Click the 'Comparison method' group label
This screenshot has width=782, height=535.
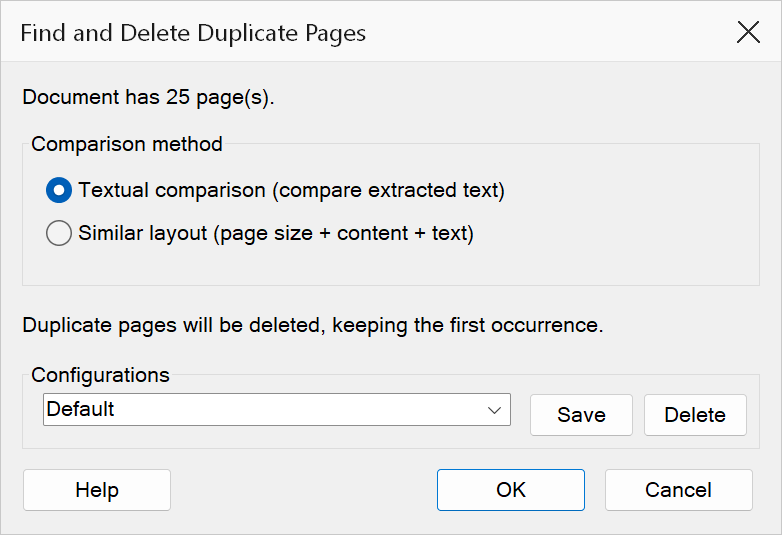[x=127, y=144]
